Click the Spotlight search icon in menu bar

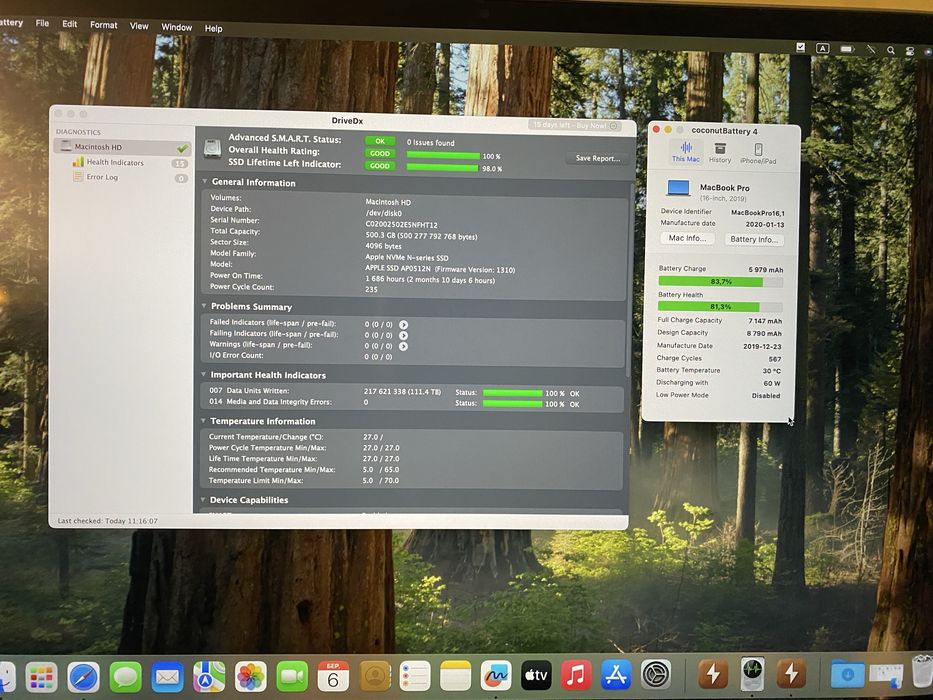(x=891, y=51)
